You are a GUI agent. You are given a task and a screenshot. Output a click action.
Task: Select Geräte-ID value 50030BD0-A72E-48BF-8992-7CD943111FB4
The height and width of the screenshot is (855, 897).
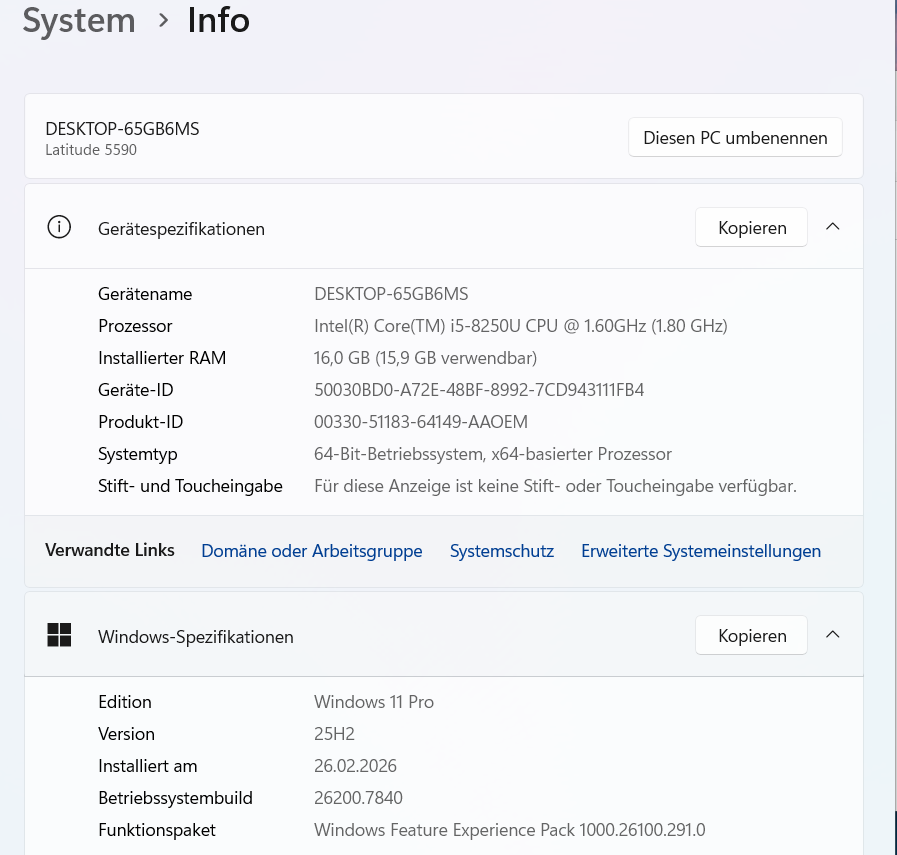(x=479, y=390)
